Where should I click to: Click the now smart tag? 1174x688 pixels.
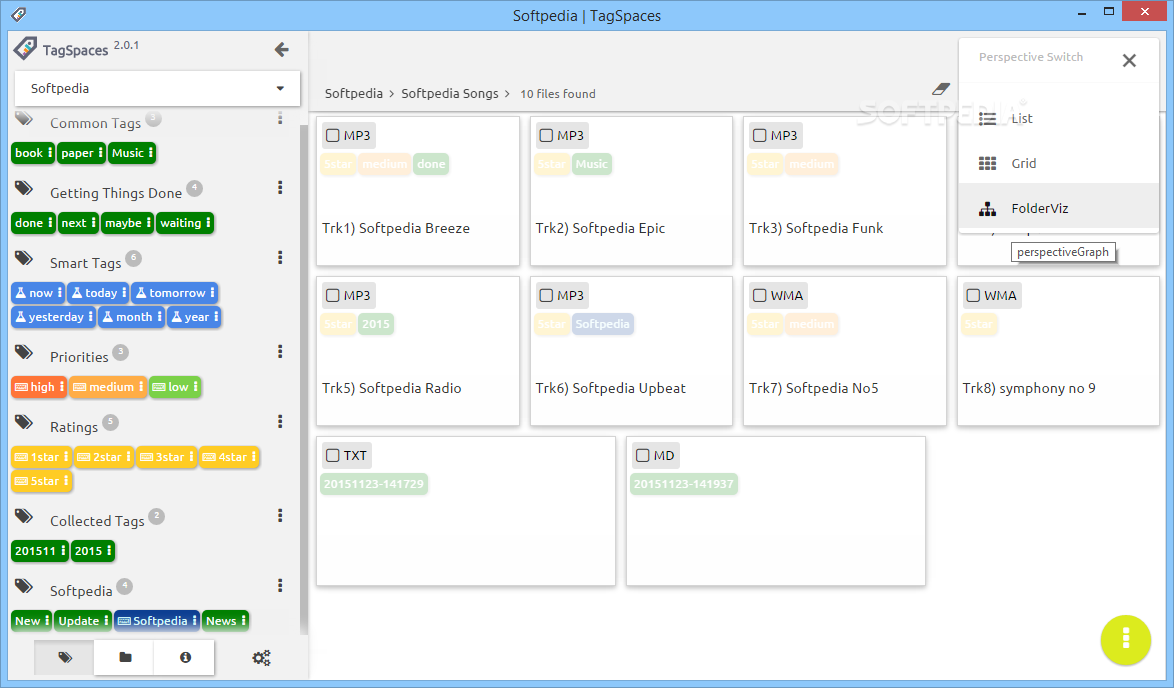click(37, 293)
